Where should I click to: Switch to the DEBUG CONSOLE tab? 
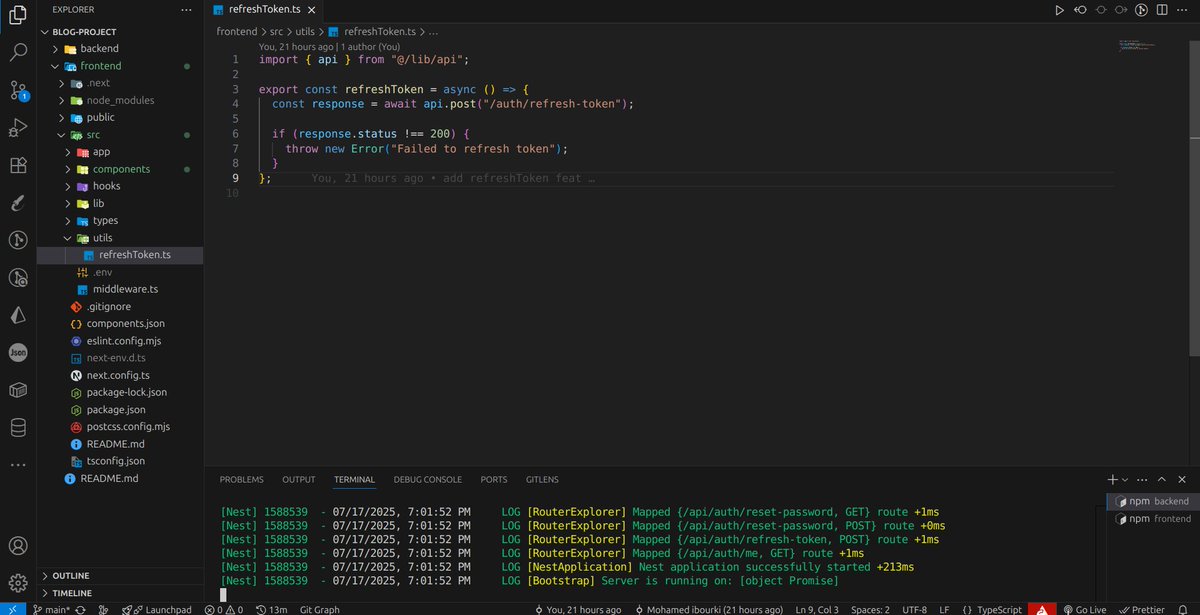(428, 480)
